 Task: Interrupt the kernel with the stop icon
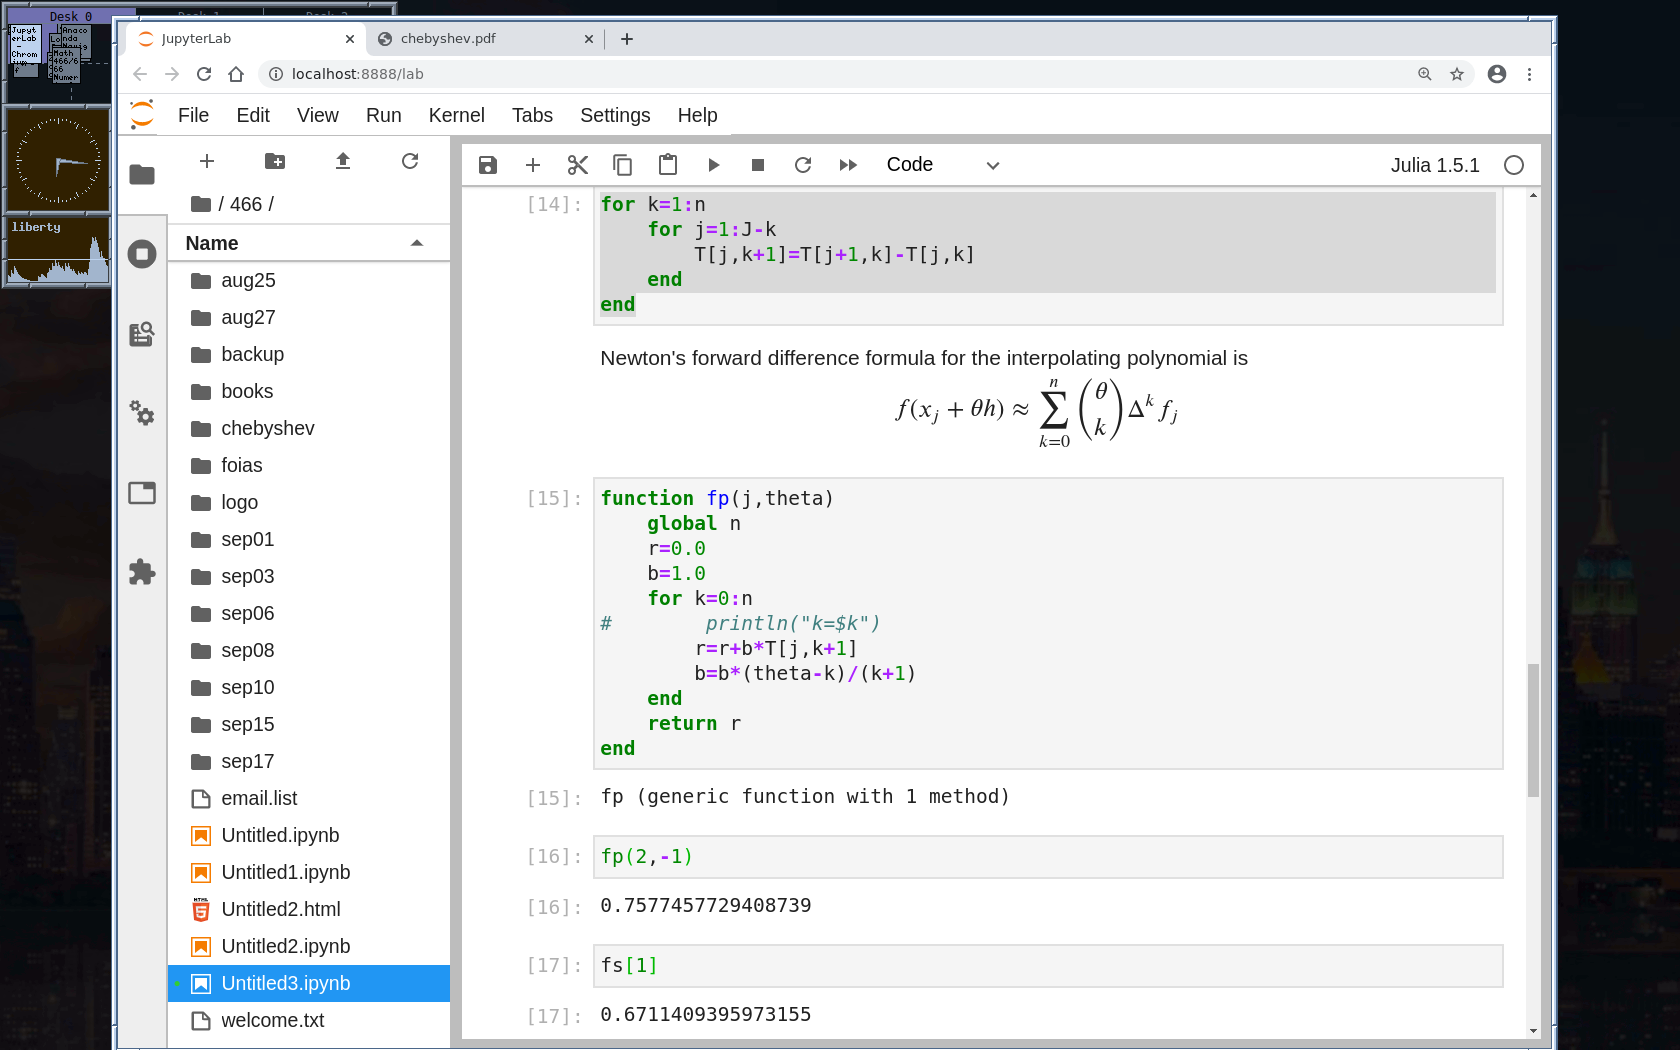(758, 165)
